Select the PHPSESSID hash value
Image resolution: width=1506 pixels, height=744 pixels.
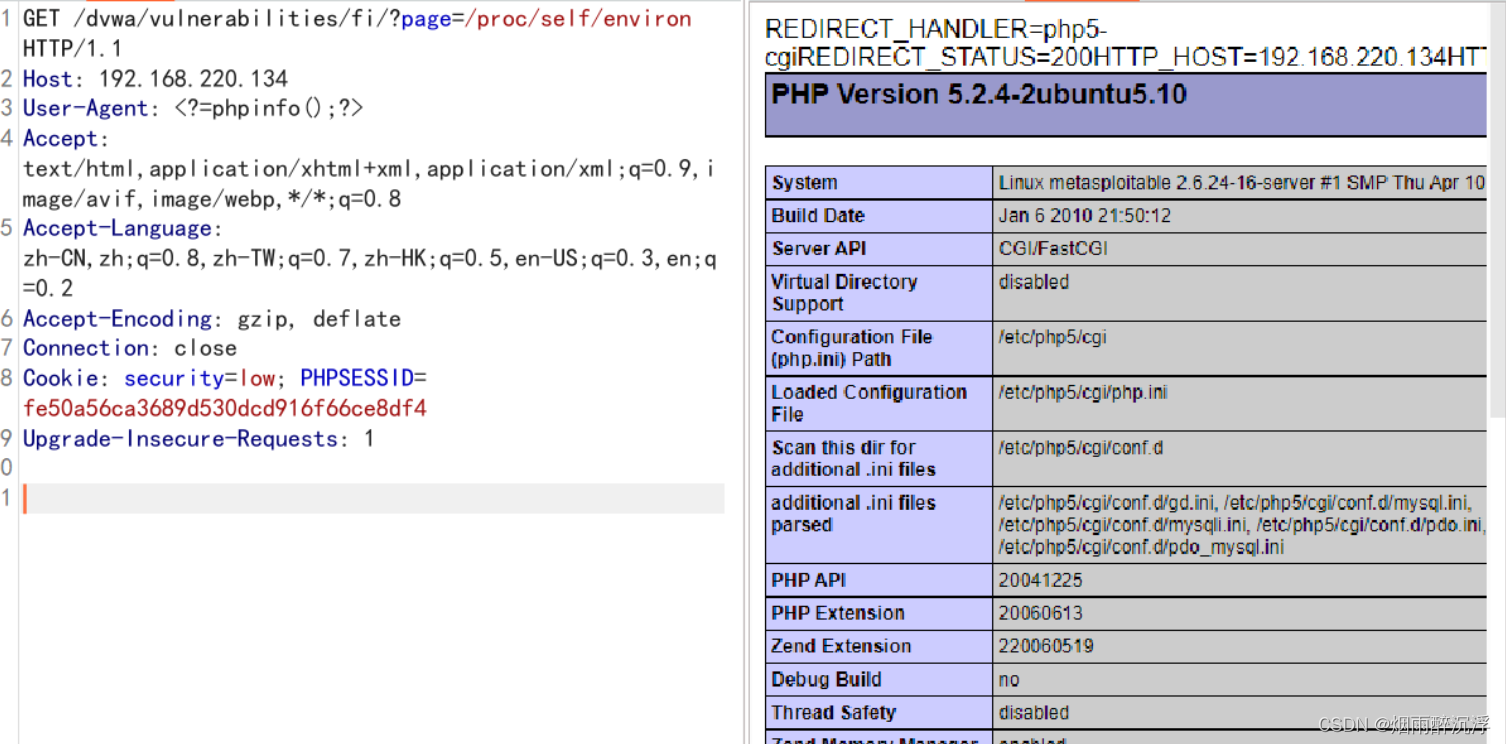(x=225, y=408)
